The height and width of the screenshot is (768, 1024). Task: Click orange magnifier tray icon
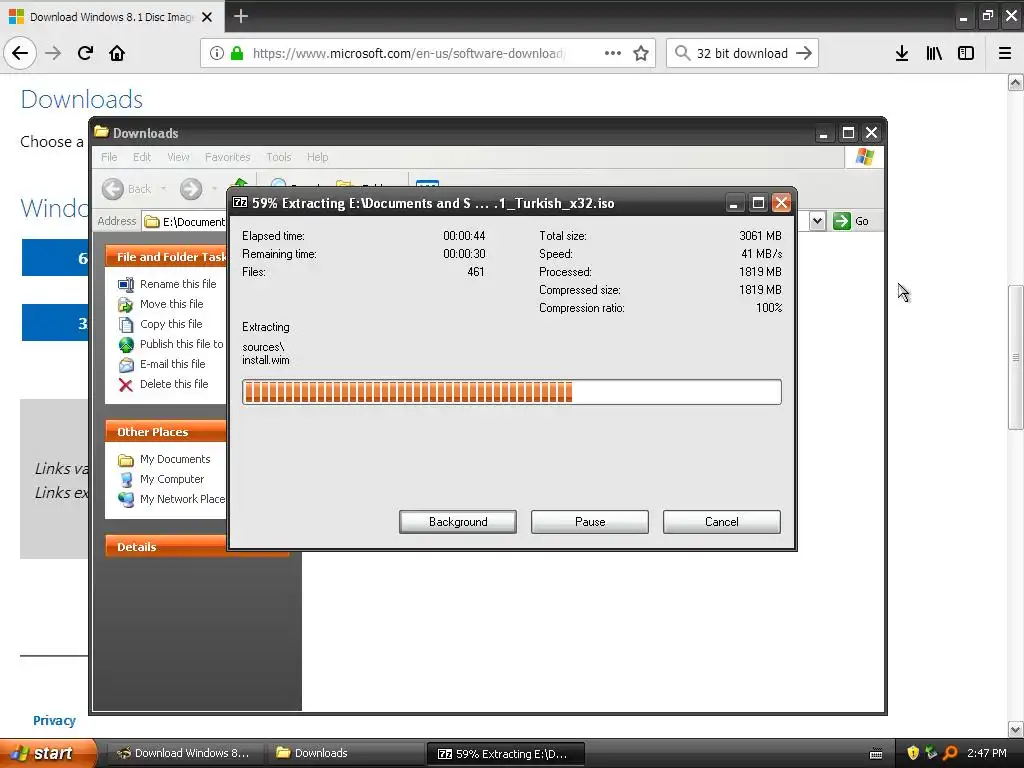(950, 753)
